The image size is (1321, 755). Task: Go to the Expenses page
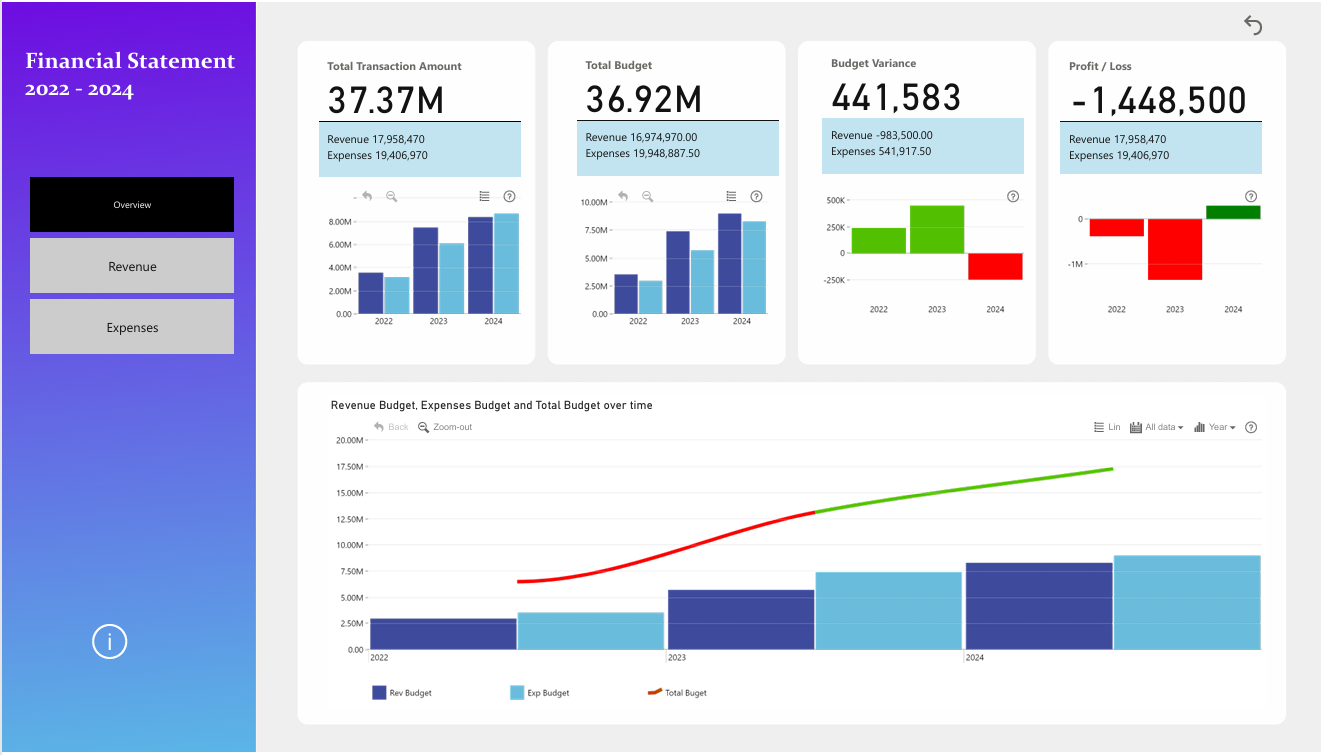[132, 328]
